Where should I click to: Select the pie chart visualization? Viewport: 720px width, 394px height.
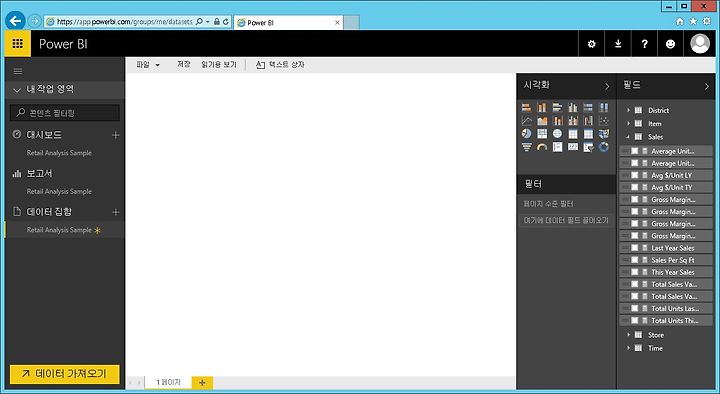[527, 134]
